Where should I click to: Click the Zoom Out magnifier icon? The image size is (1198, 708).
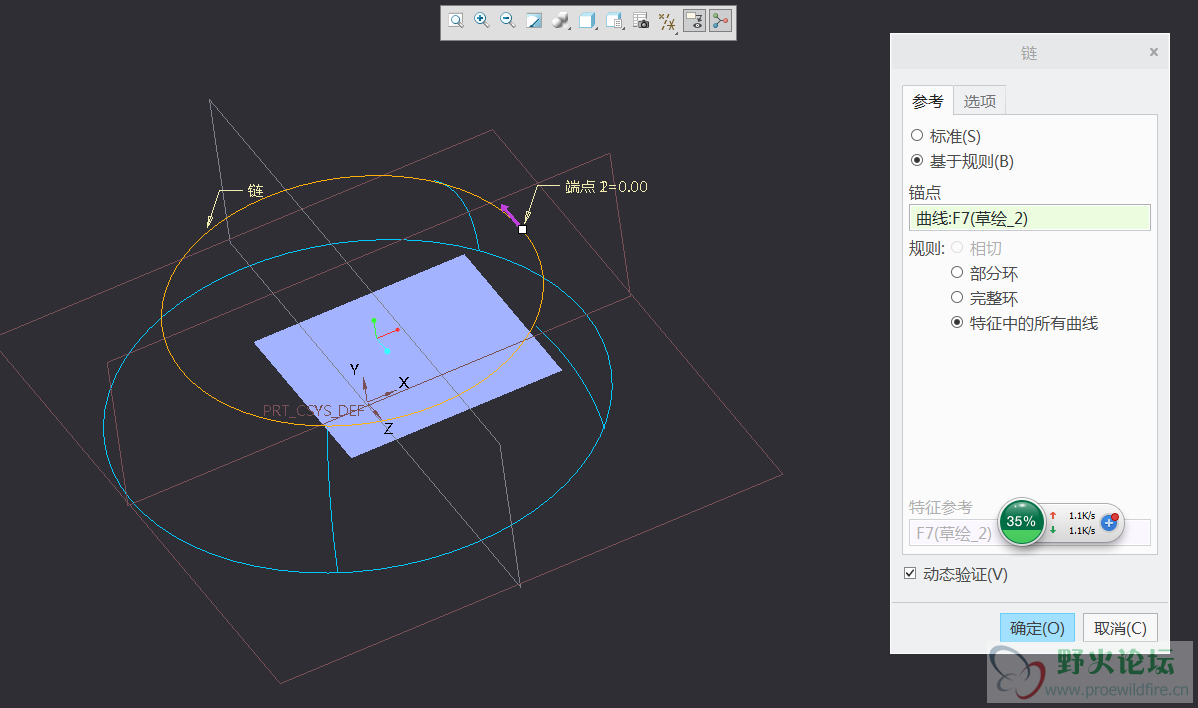click(507, 21)
